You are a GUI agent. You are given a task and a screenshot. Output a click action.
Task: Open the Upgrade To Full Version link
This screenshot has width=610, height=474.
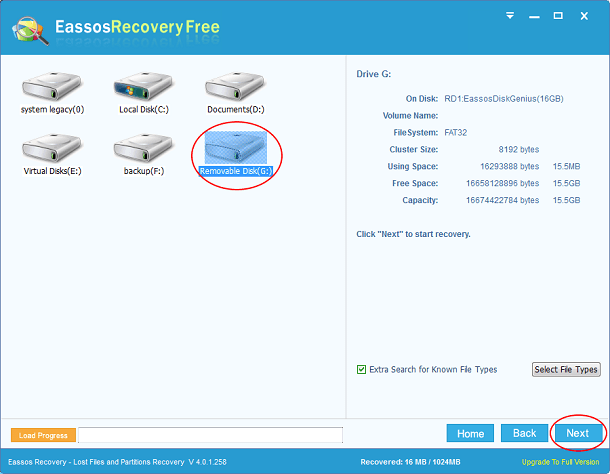click(560, 462)
